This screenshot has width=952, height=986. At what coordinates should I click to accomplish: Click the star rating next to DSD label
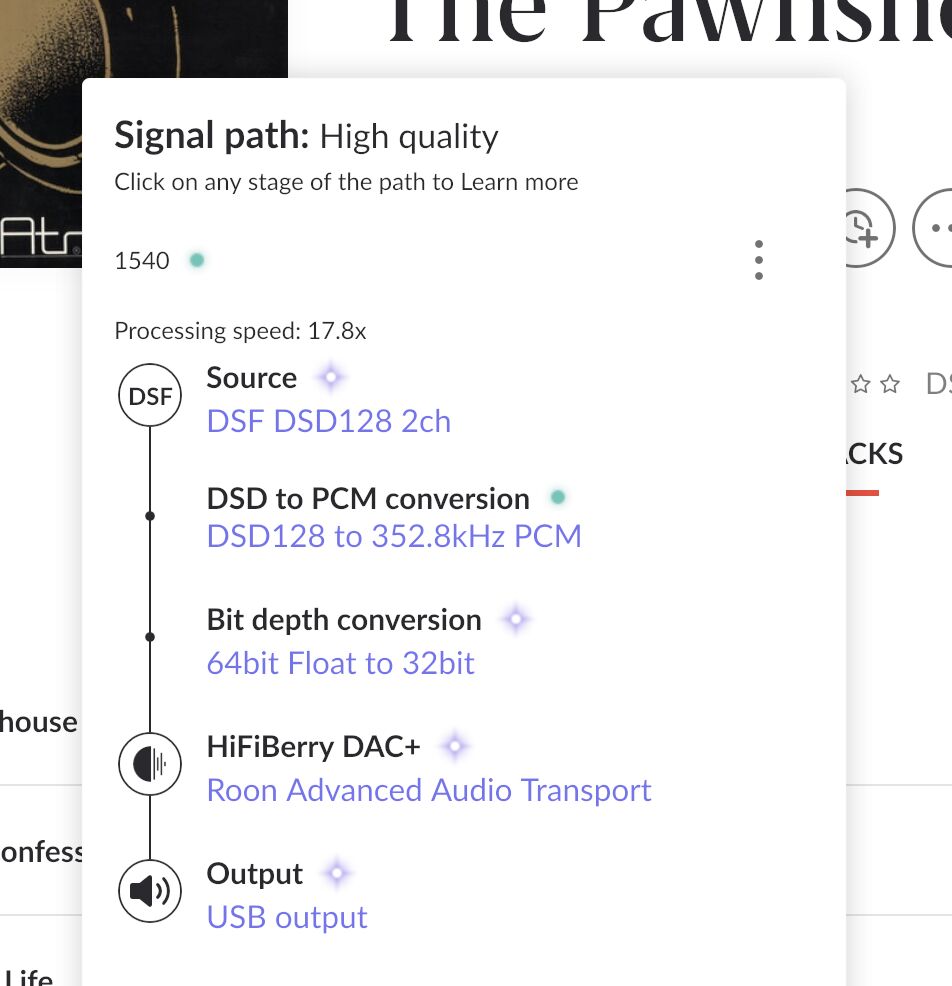[x=874, y=384]
